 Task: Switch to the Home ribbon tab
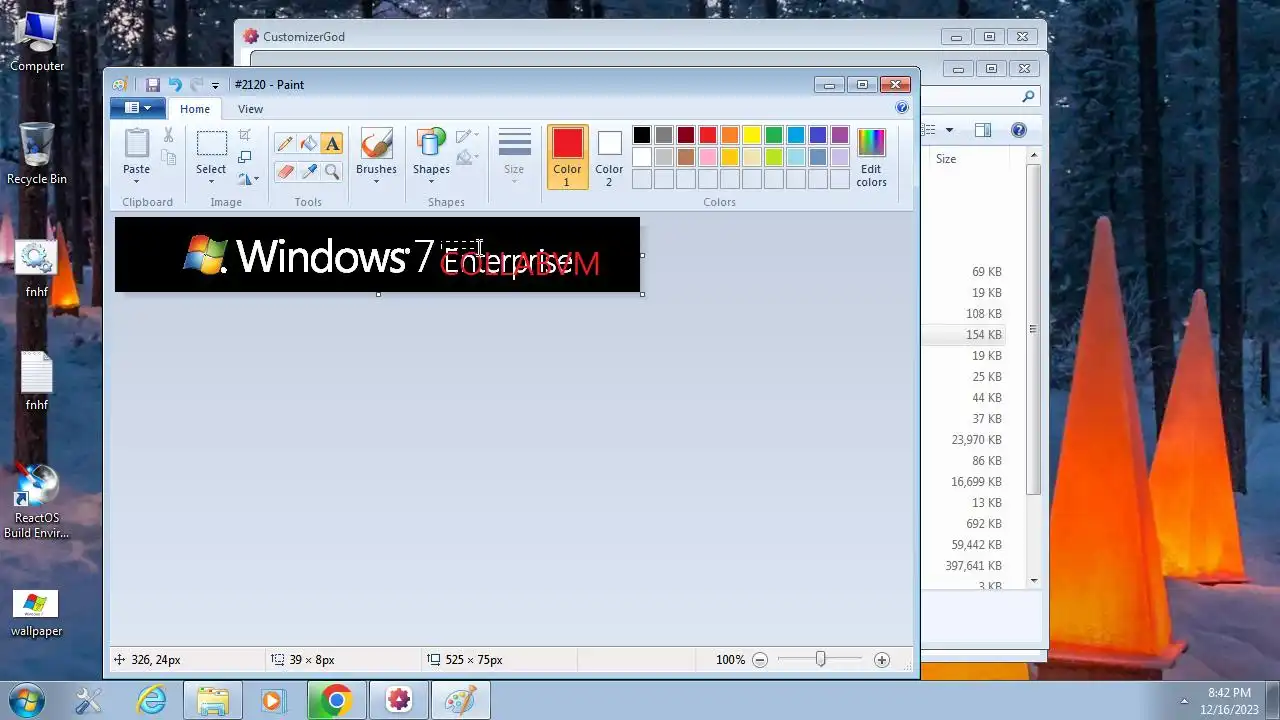(x=195, y=109)
